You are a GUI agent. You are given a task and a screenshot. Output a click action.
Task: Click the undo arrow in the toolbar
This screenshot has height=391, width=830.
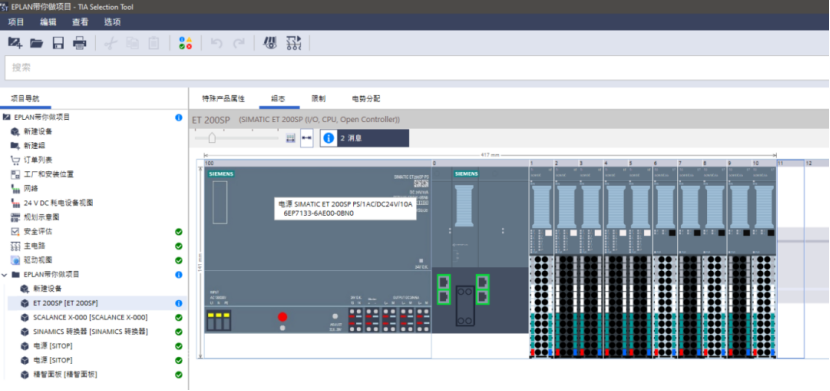[216, 43]
